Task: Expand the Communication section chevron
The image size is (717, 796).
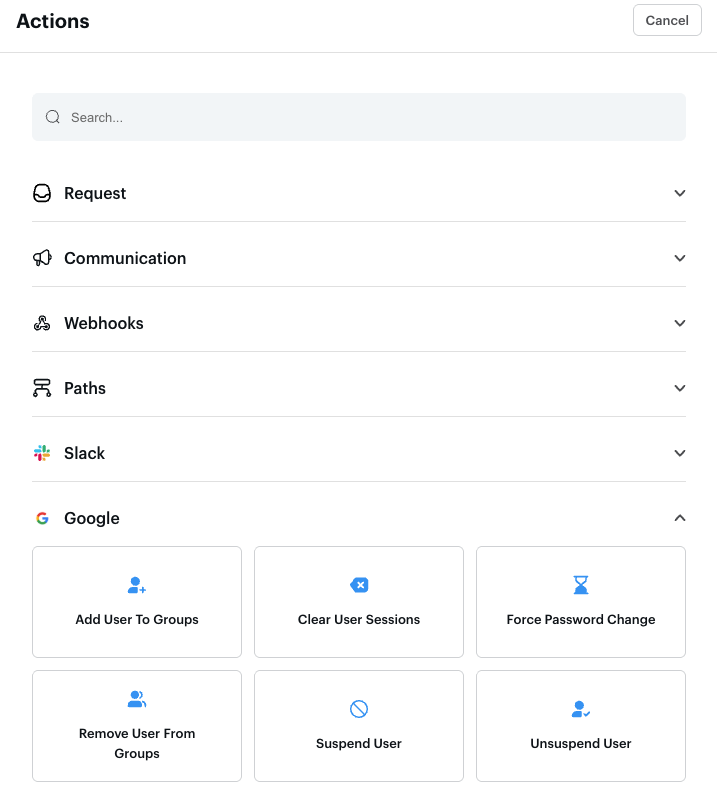Action: (680, 258)
